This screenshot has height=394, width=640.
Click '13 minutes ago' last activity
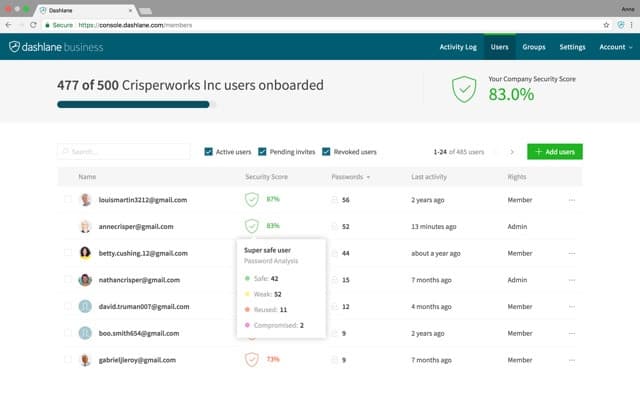(433, 226)
